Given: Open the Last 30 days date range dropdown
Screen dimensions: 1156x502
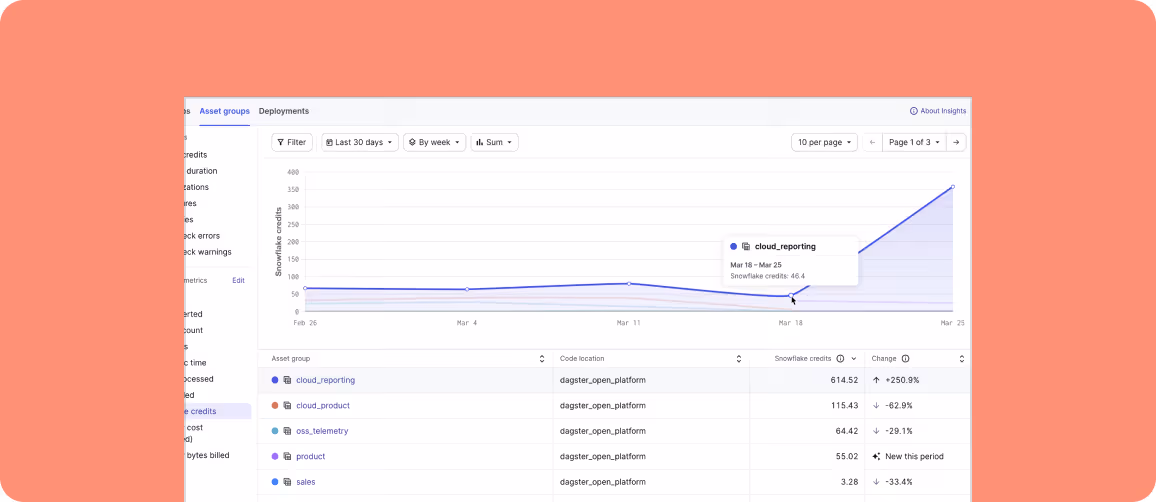Looking at the screenshot, I should click(361, 142).
